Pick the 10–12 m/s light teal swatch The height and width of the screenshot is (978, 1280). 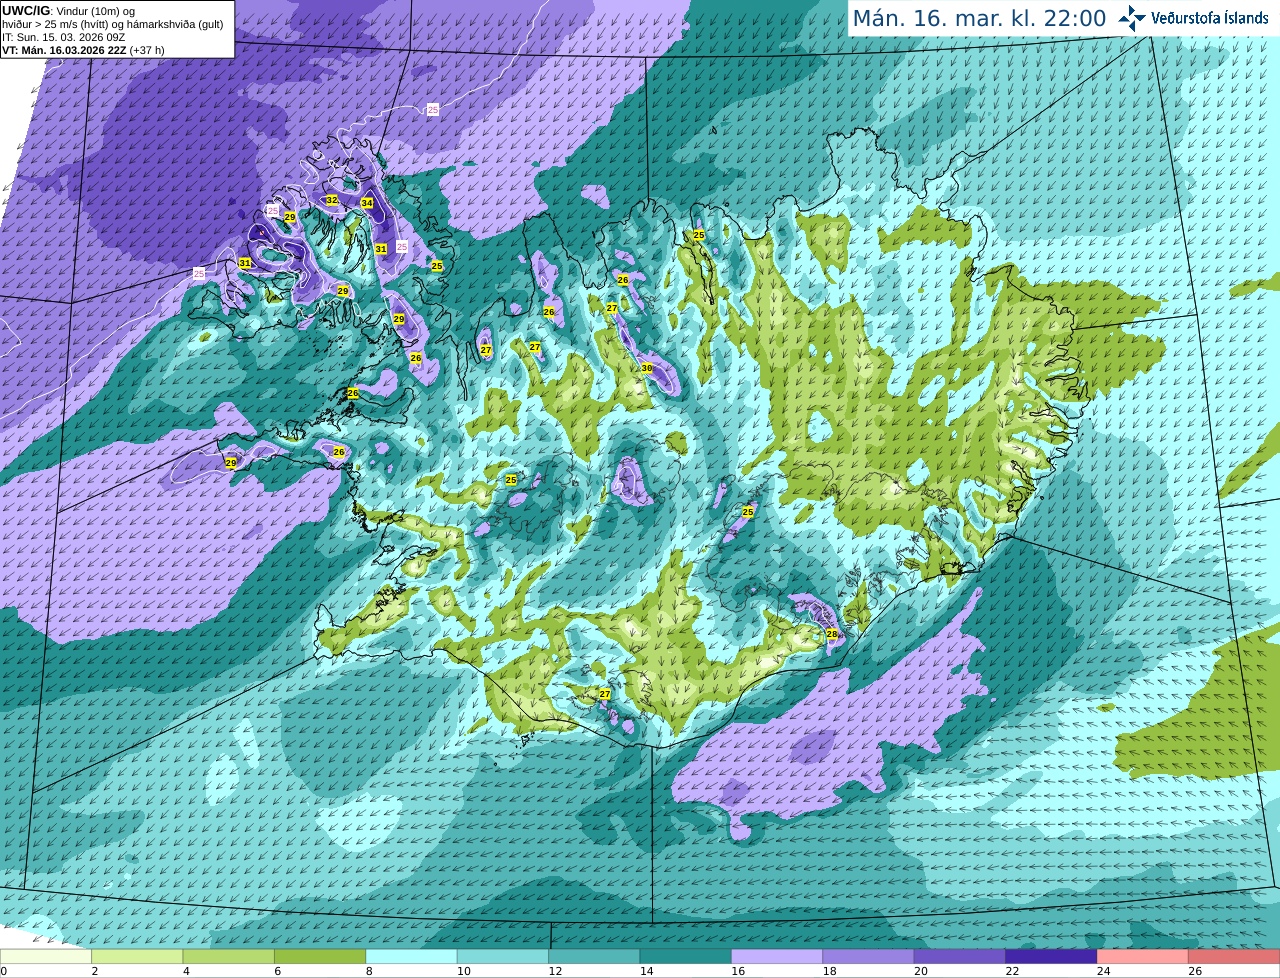point(503,956)
